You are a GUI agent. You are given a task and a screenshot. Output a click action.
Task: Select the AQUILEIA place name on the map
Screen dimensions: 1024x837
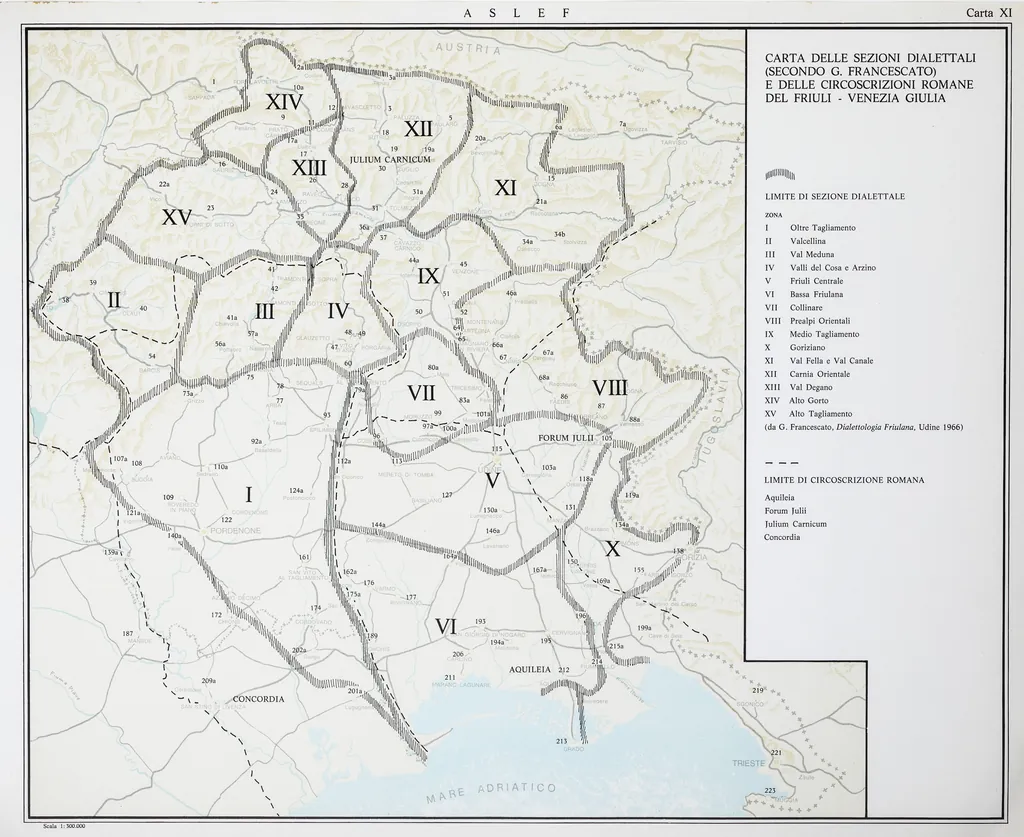529,667
